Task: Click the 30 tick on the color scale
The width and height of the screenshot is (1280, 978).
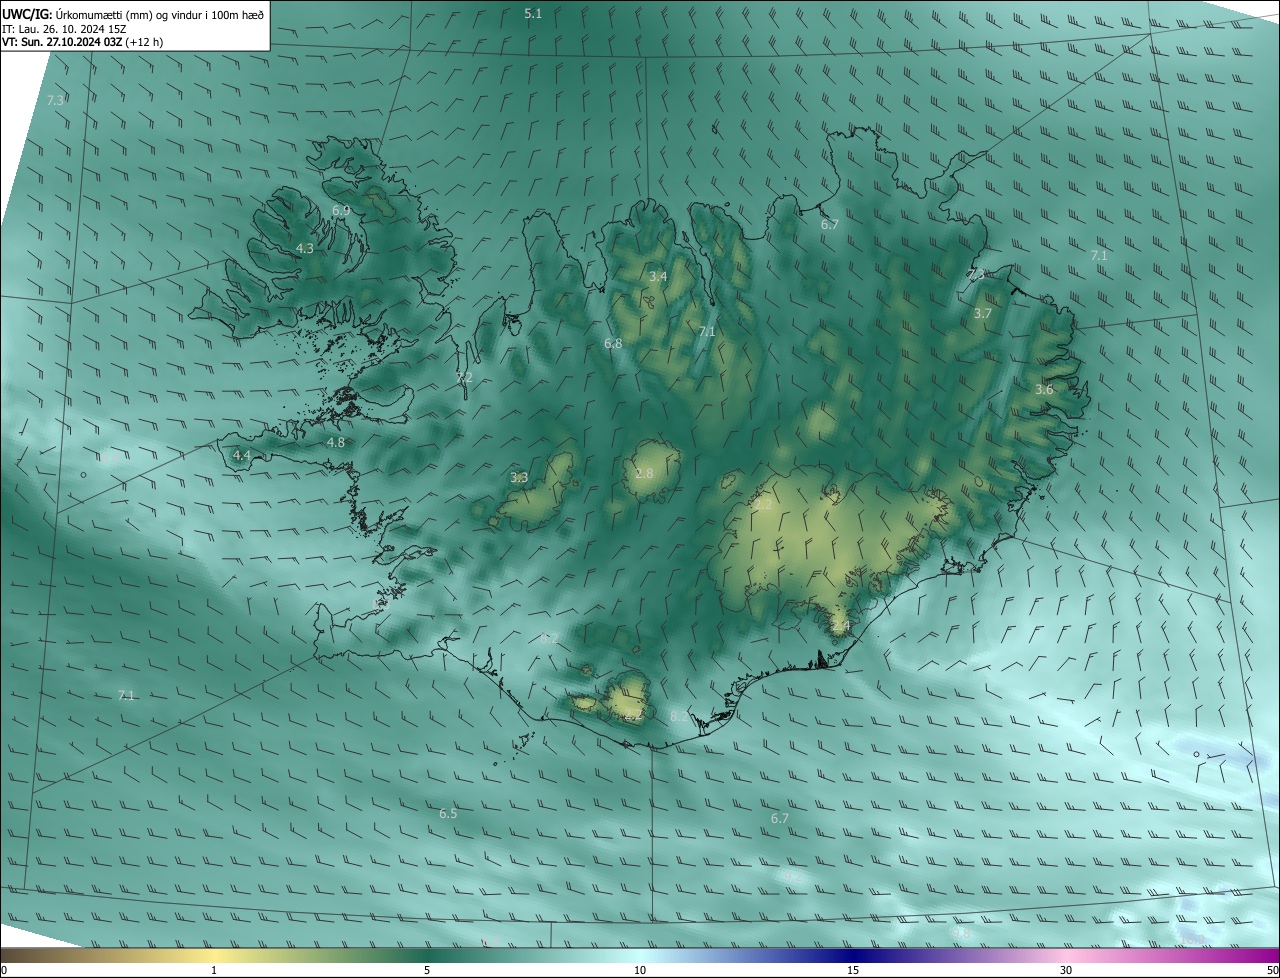Action: coord(1066,970)
